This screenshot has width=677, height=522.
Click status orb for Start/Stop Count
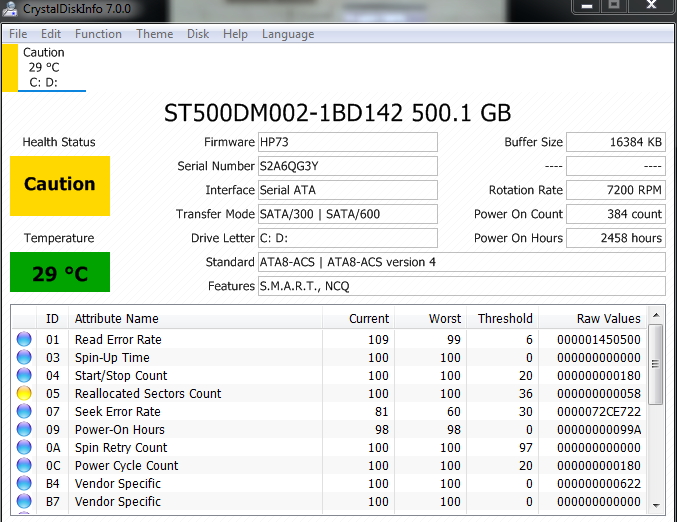coord(24,375)
